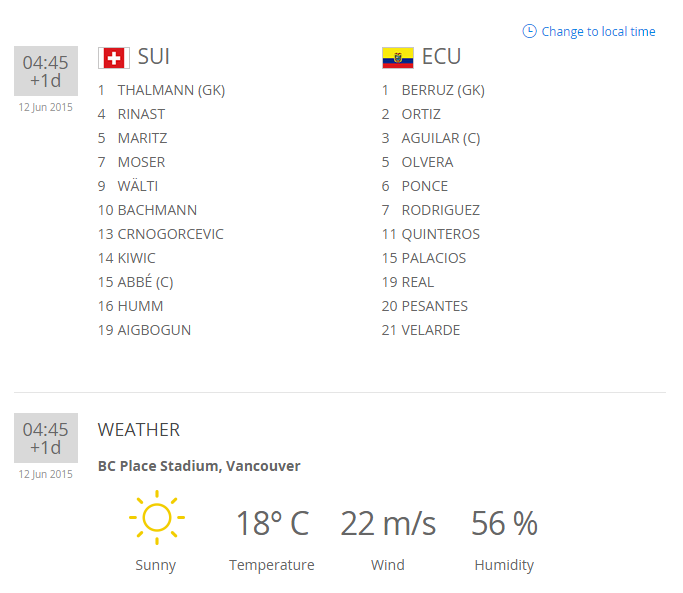Select the SUI team heading
The width and height of the screenshot is (683, 593).
[x=153, y=56]
